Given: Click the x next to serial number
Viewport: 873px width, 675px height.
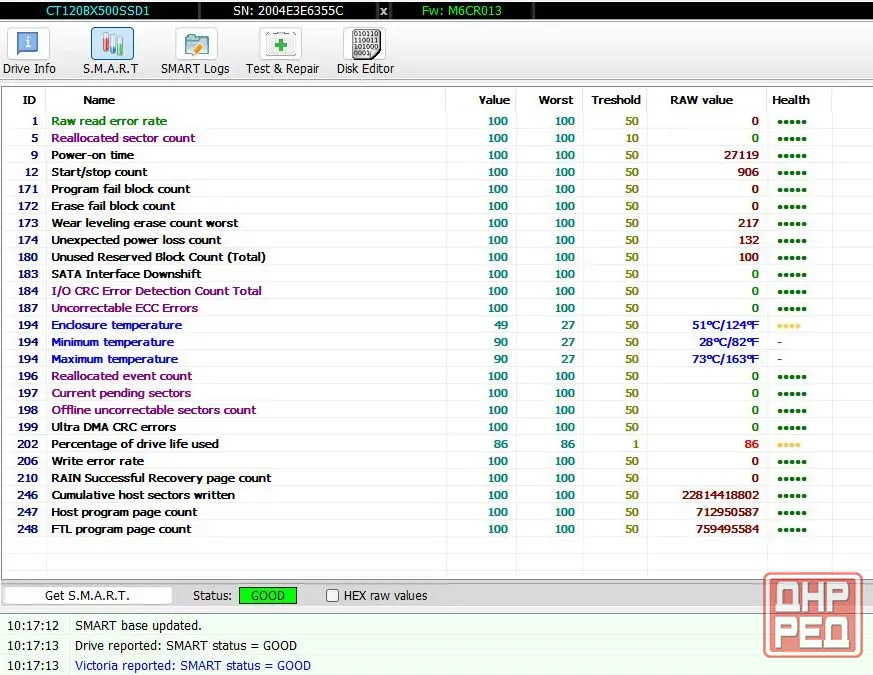Looking at the screenshot, I should click(x=384, y=11).
